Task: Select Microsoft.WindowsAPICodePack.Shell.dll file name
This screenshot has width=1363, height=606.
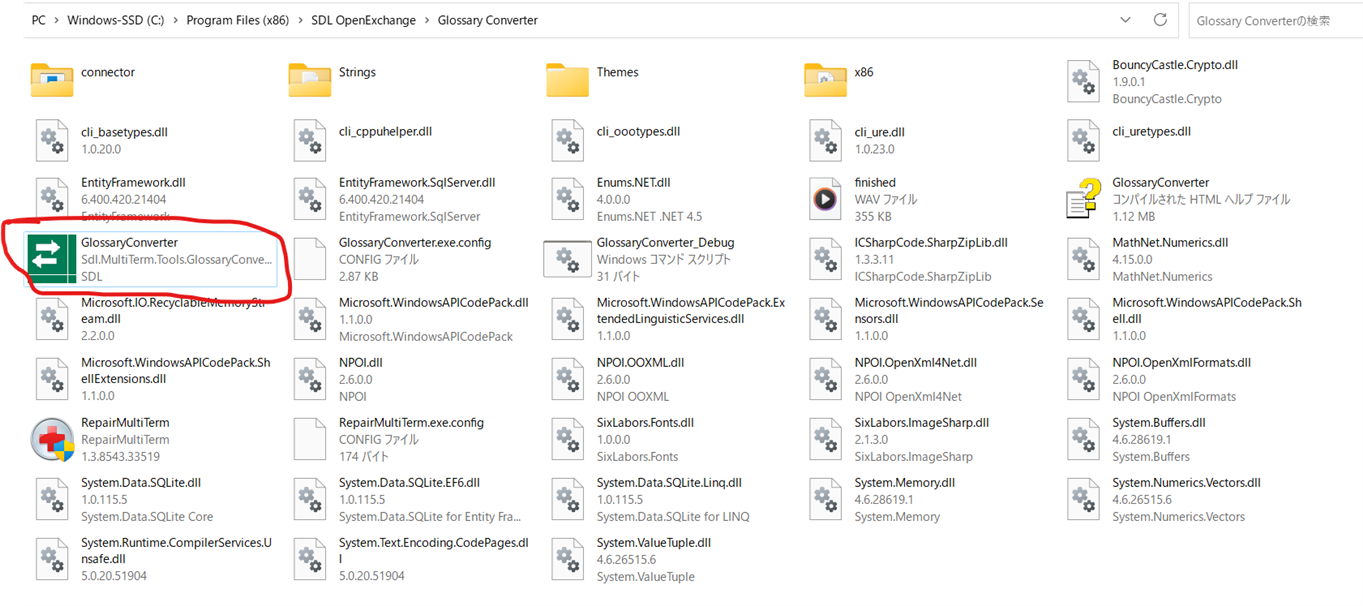Action: coord(1207,310)
